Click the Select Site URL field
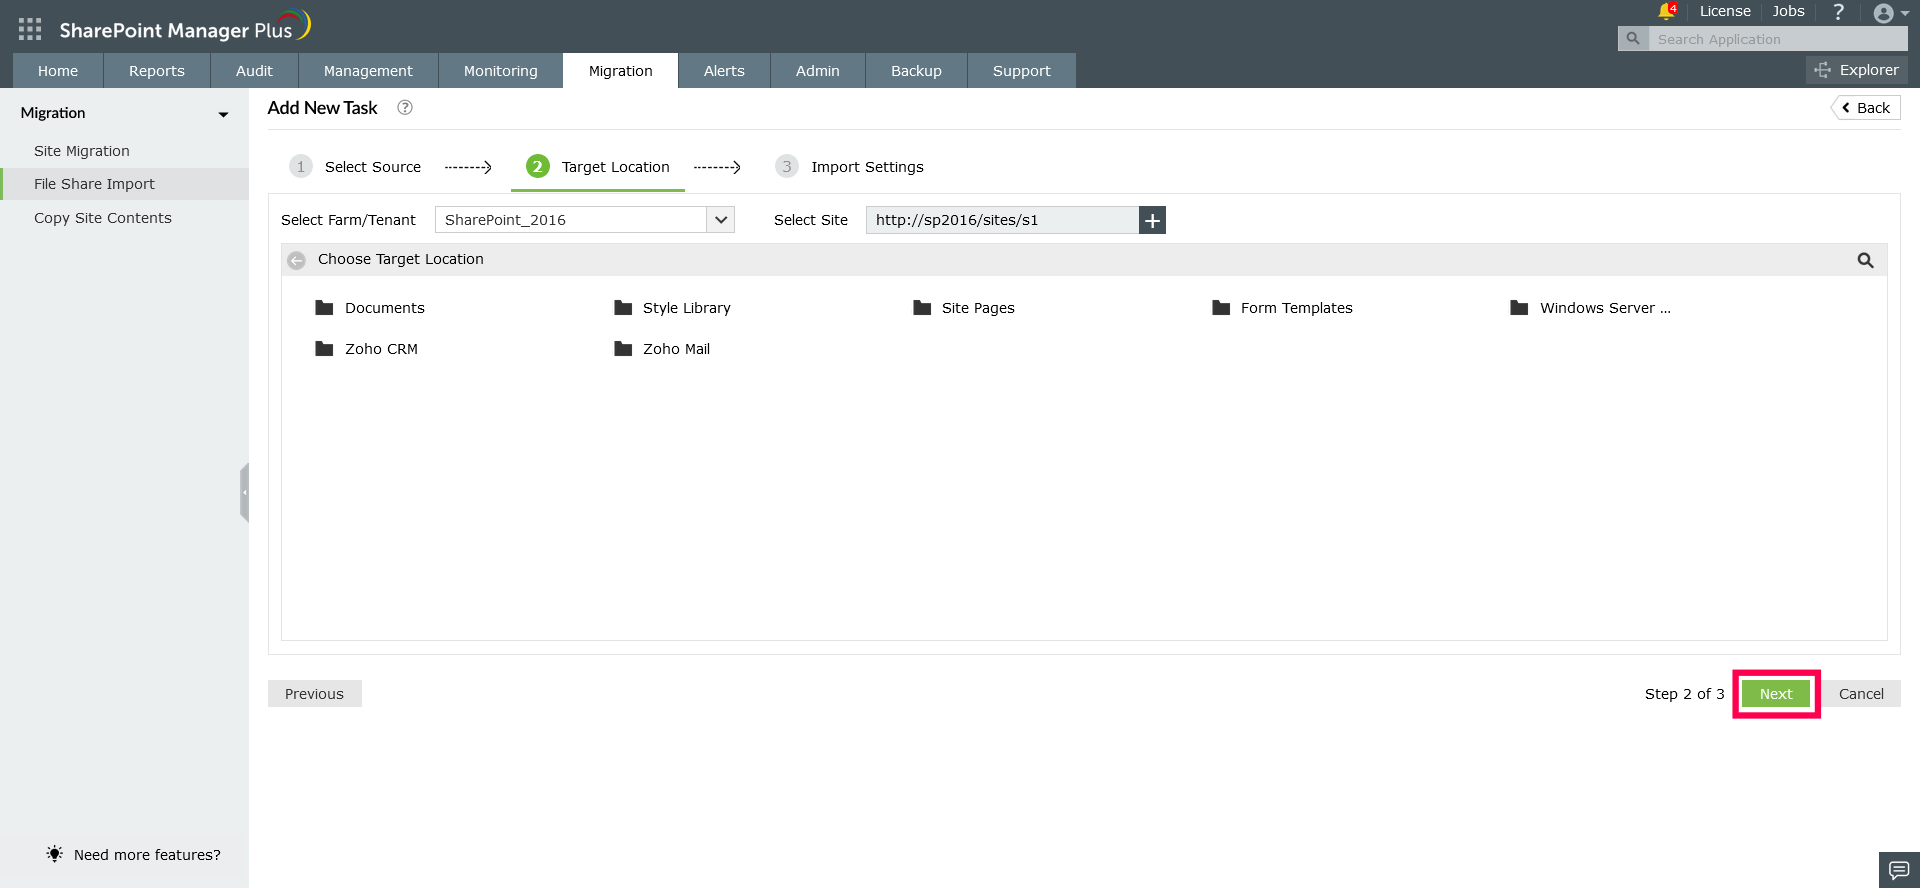 [x=1002, y=220]
